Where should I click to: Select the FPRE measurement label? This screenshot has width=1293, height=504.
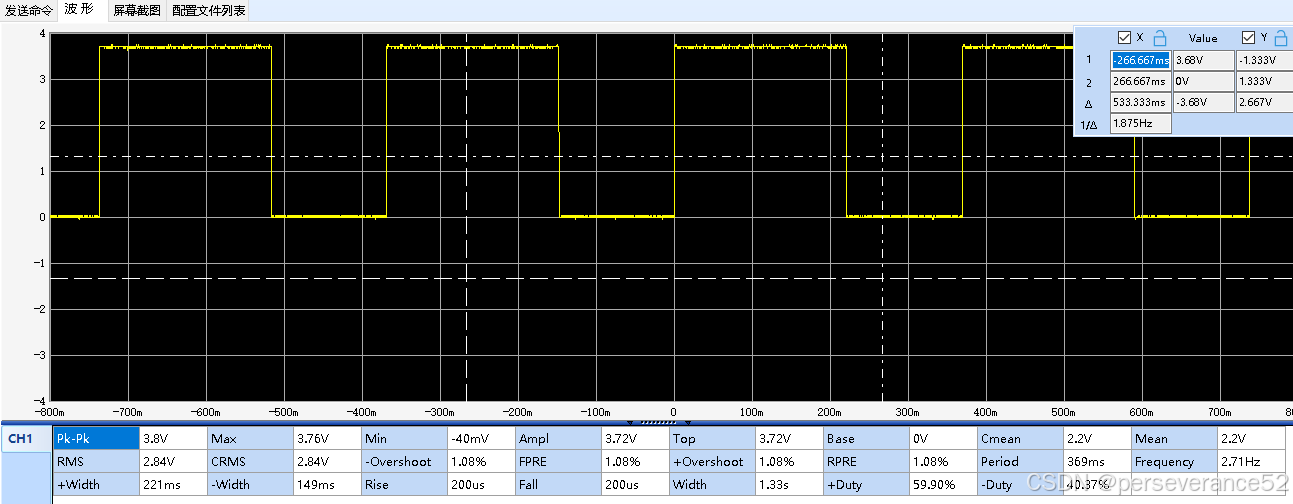tap(558, 461)
